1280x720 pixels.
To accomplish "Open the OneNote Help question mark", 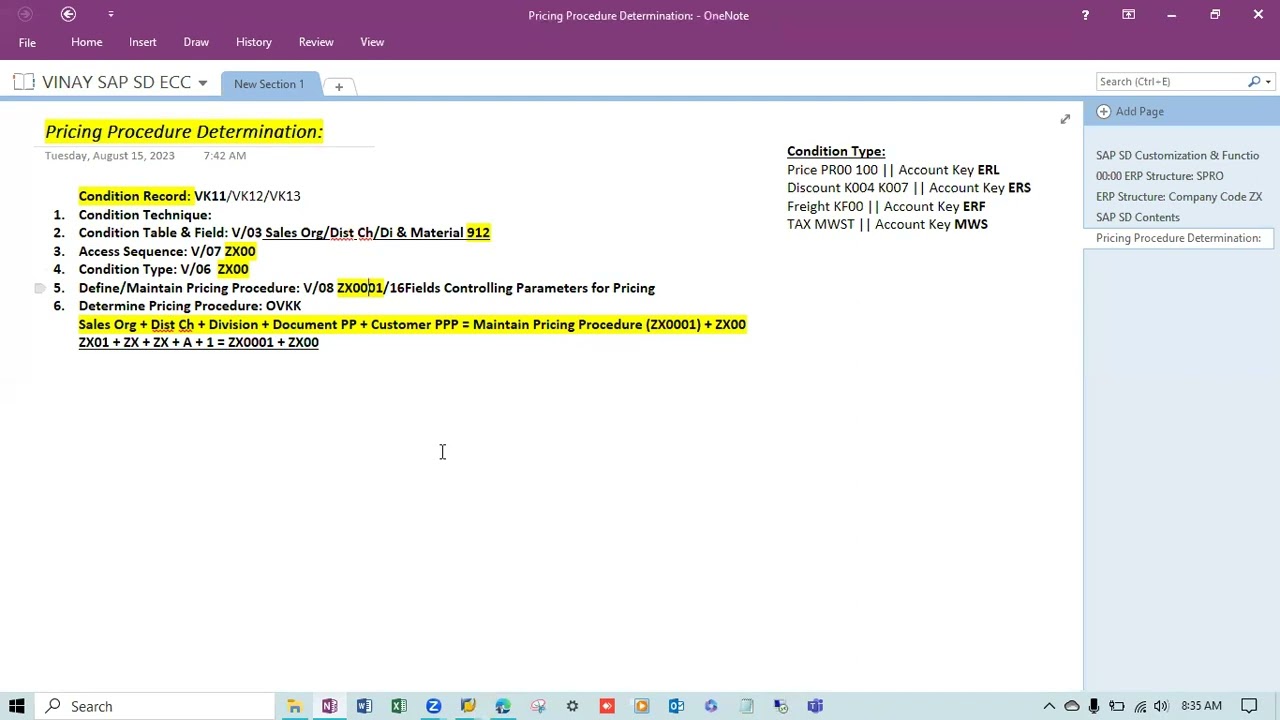I will [1085, 15].
